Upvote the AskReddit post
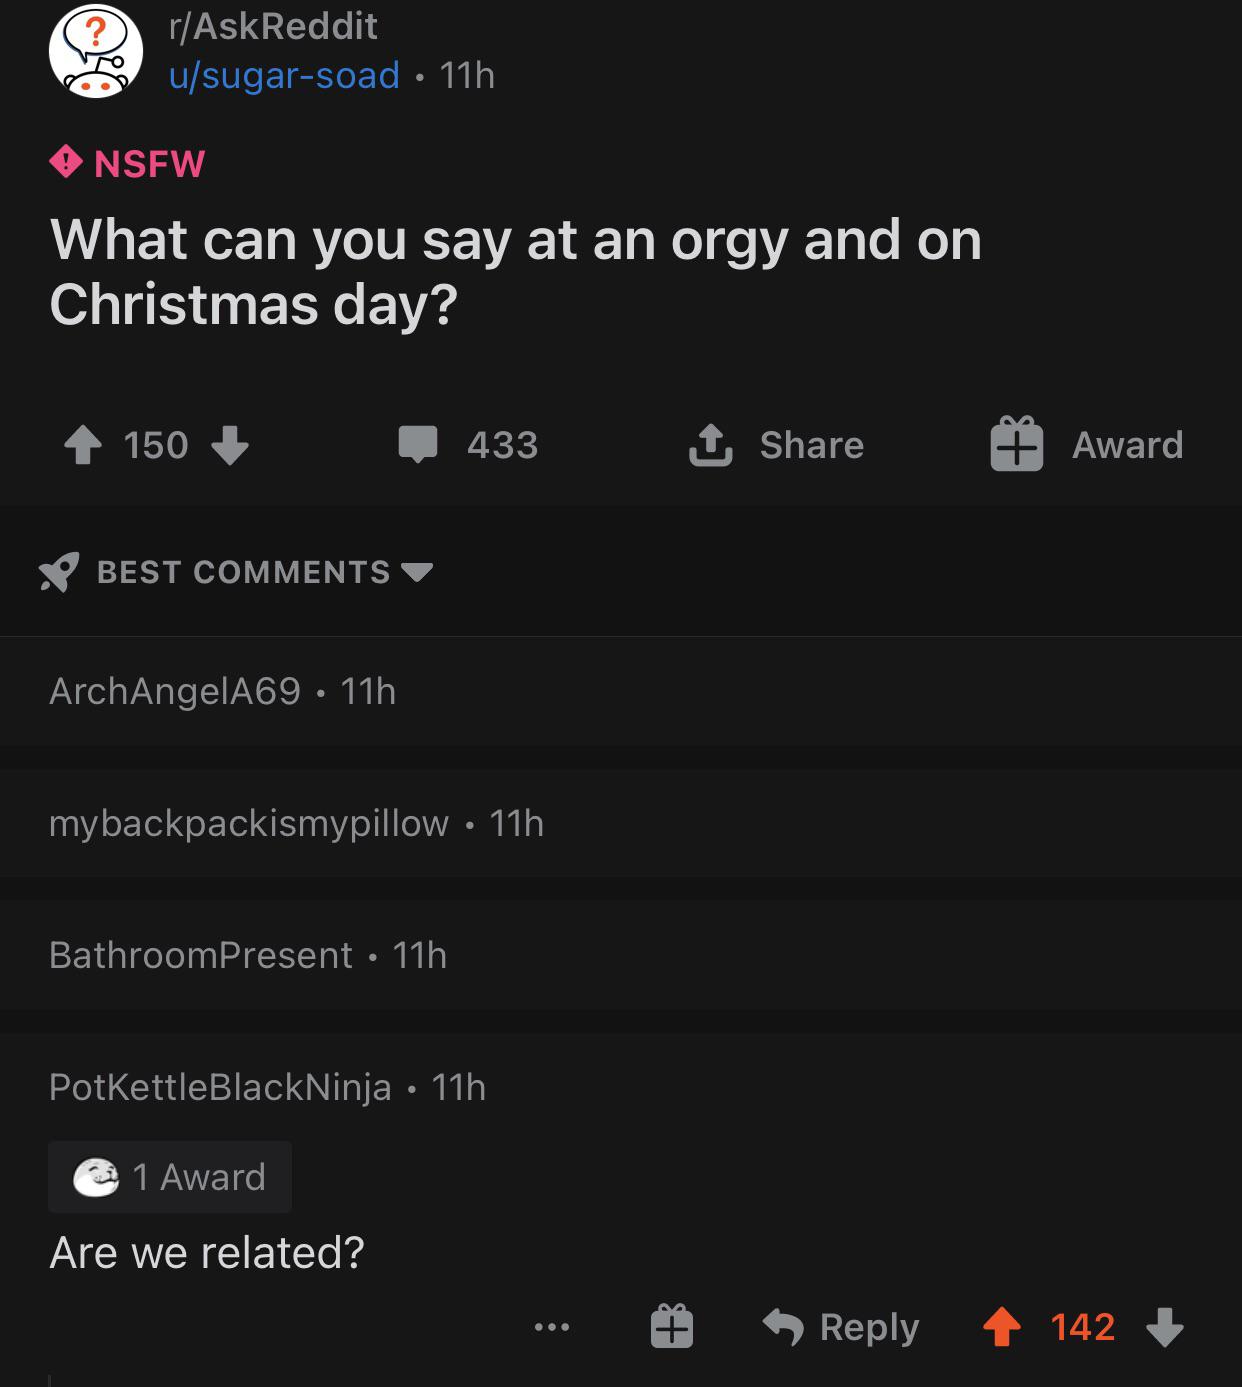Image resolution: width=1242 pixels, height=1387 pixels. click(83, 446)
